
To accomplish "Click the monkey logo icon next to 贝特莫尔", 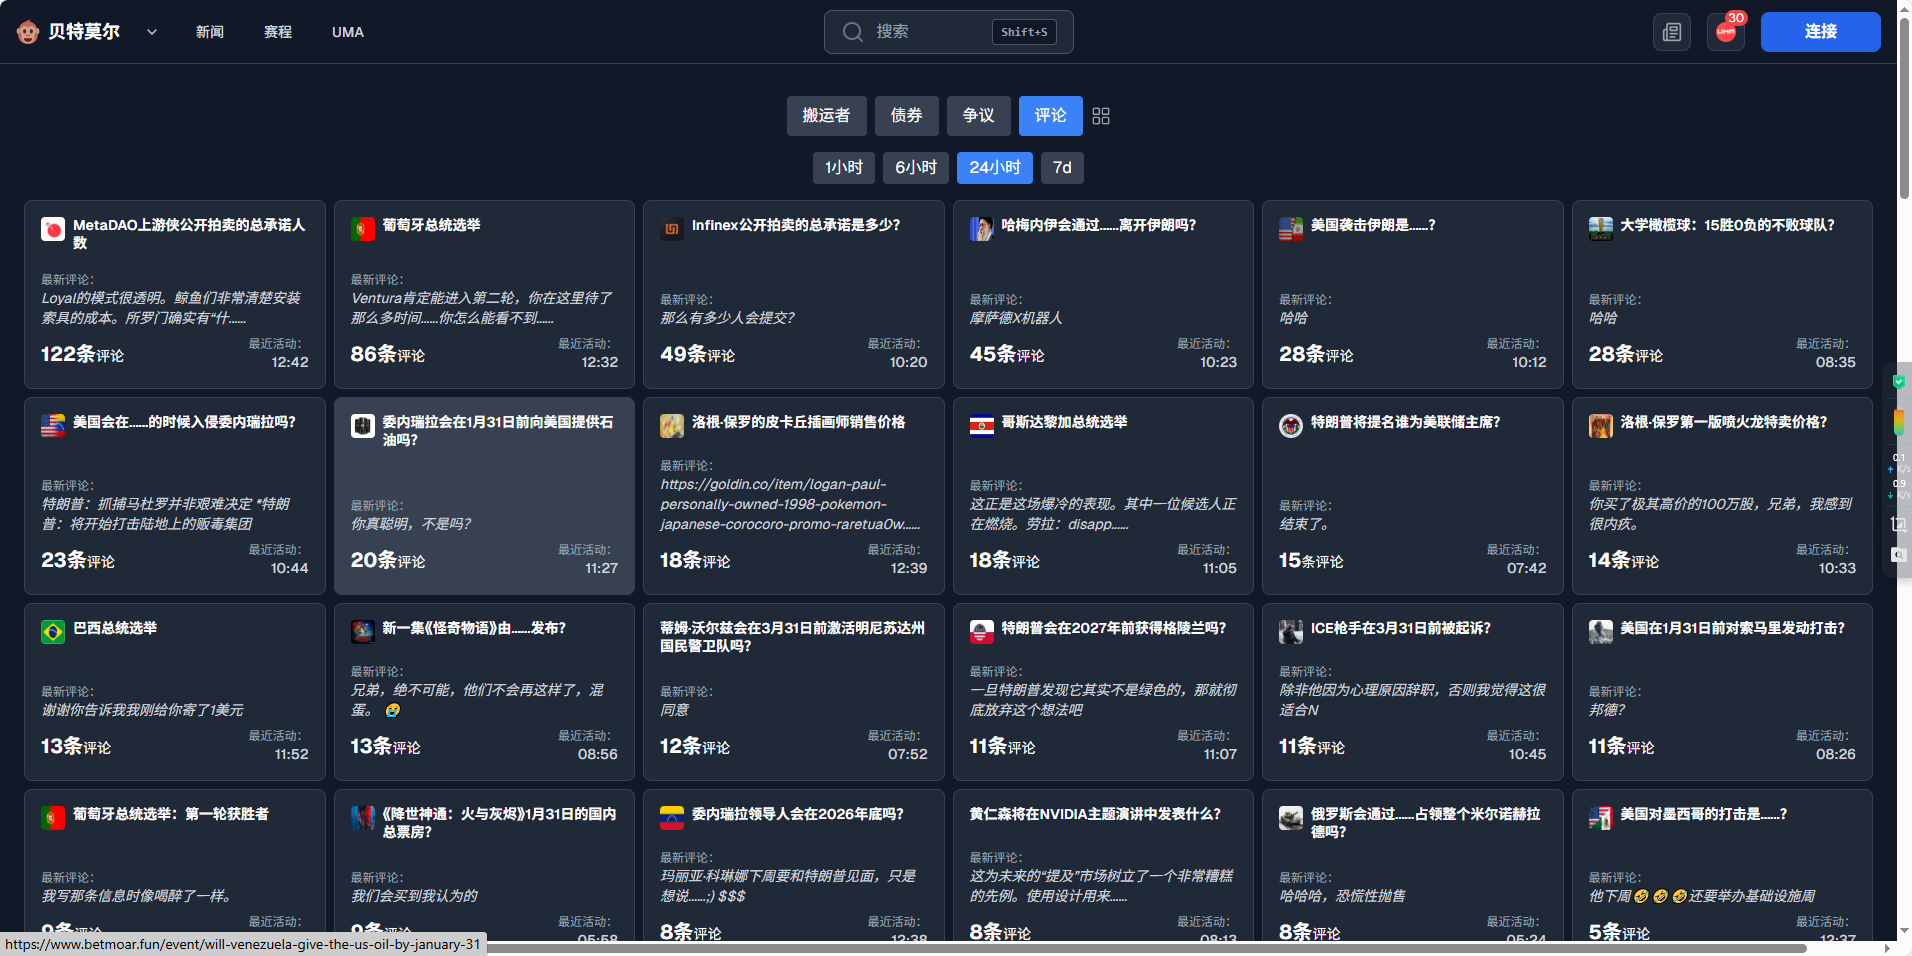I will pyautogui.click(x=28, y=32).
